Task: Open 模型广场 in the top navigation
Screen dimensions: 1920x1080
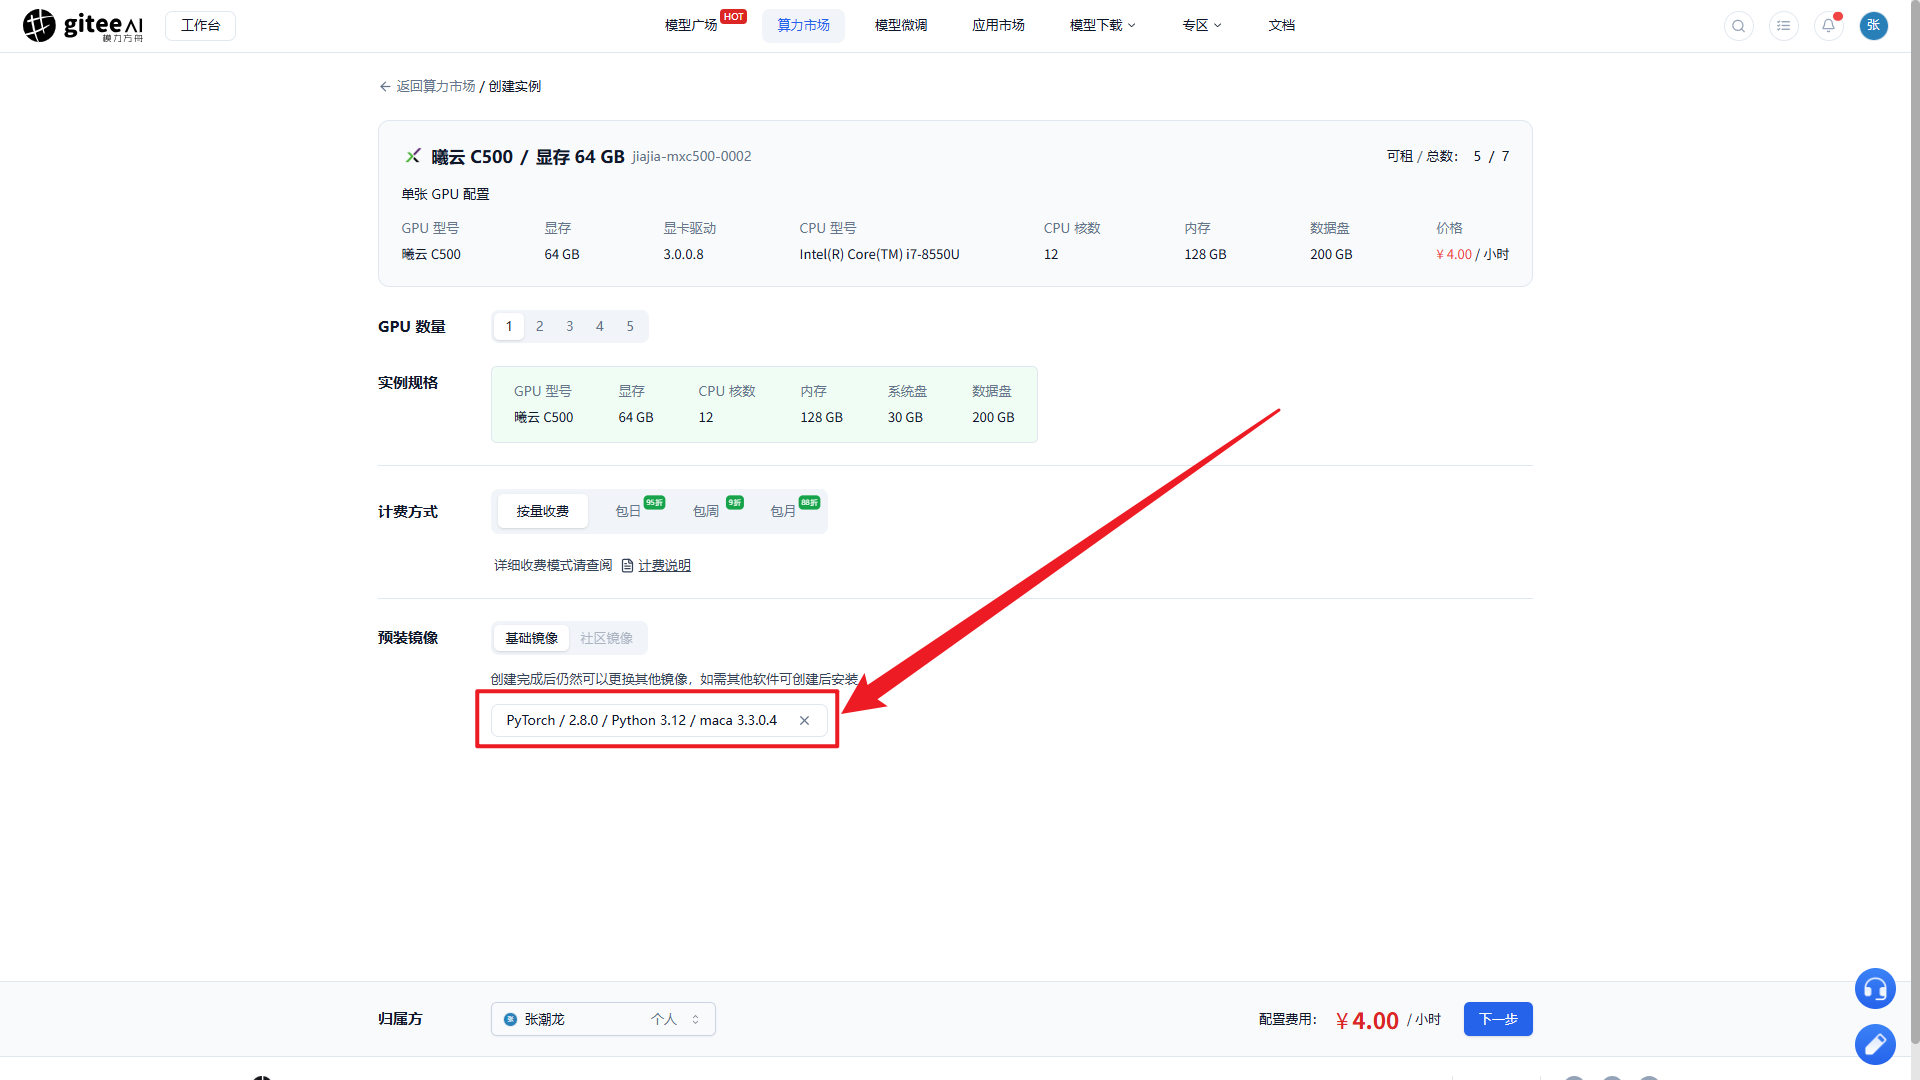Action: point(691,25)
